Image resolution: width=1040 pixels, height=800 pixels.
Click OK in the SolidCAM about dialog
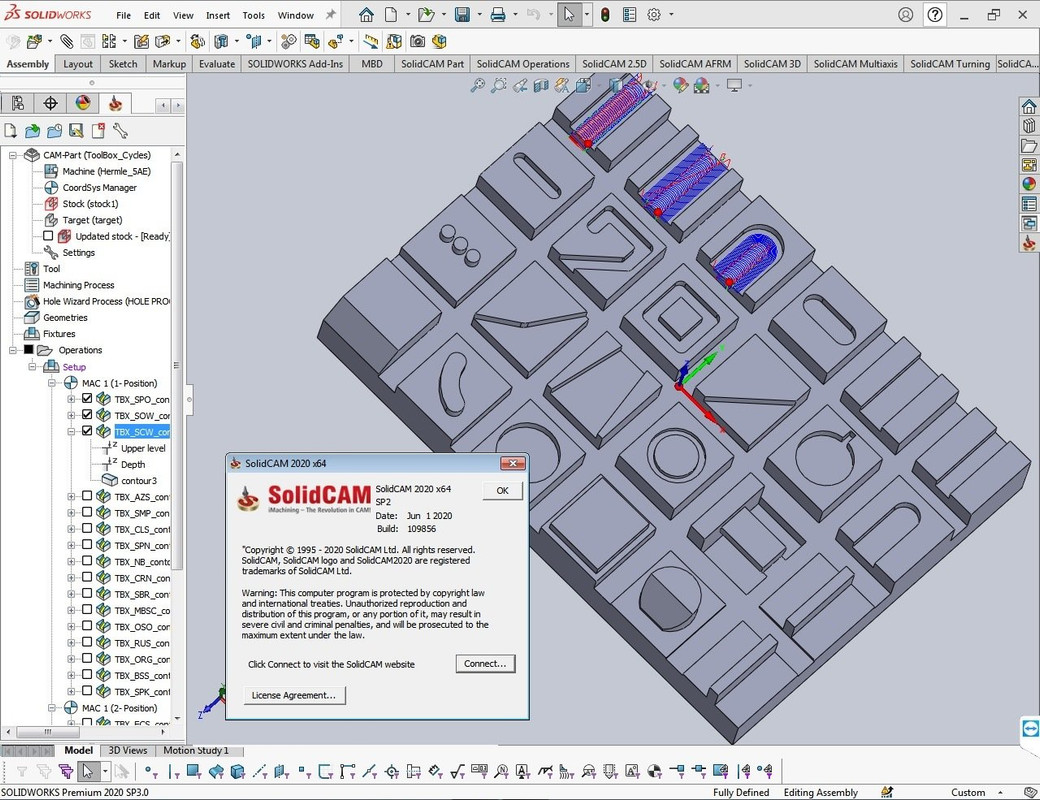pyautogui.click(x=503, y=491)
